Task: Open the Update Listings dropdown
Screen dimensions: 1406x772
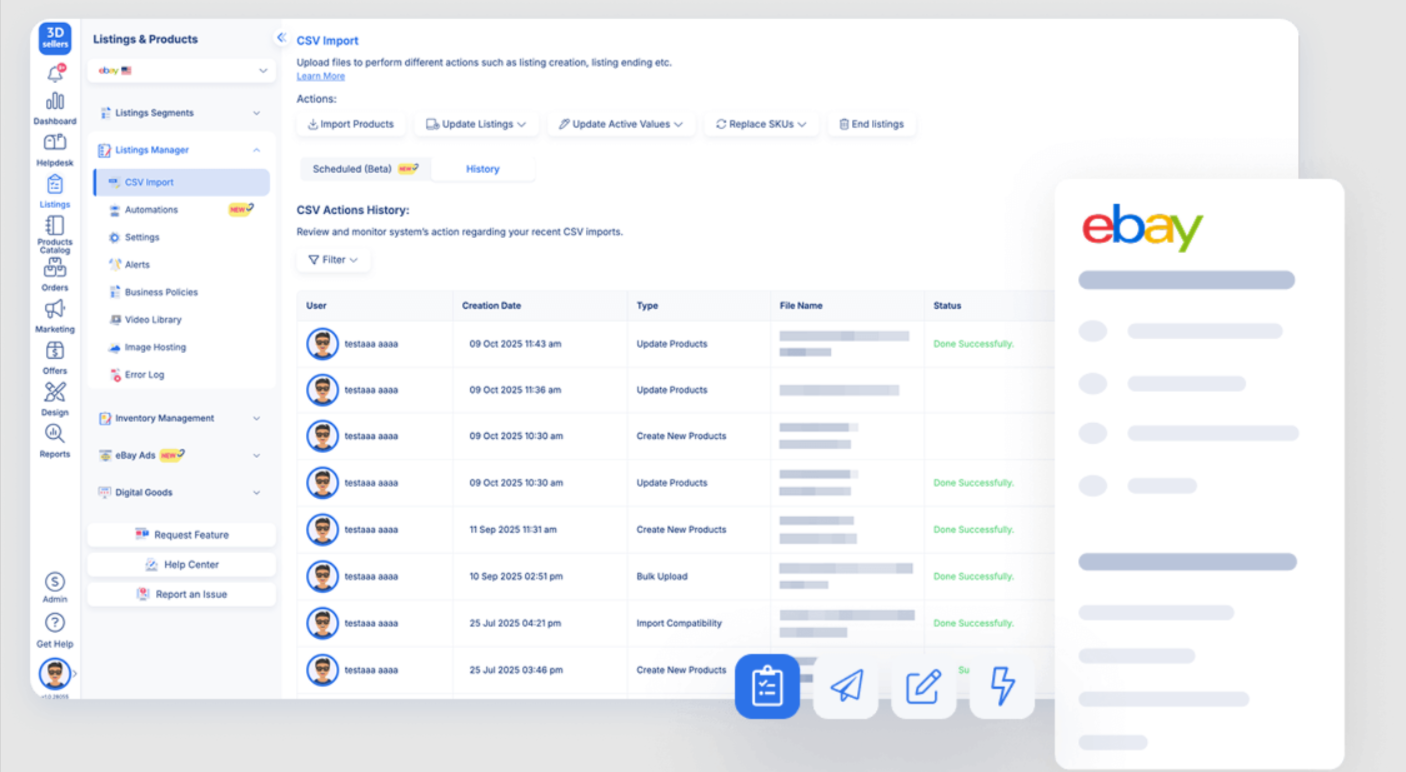Action: (476, 123)
